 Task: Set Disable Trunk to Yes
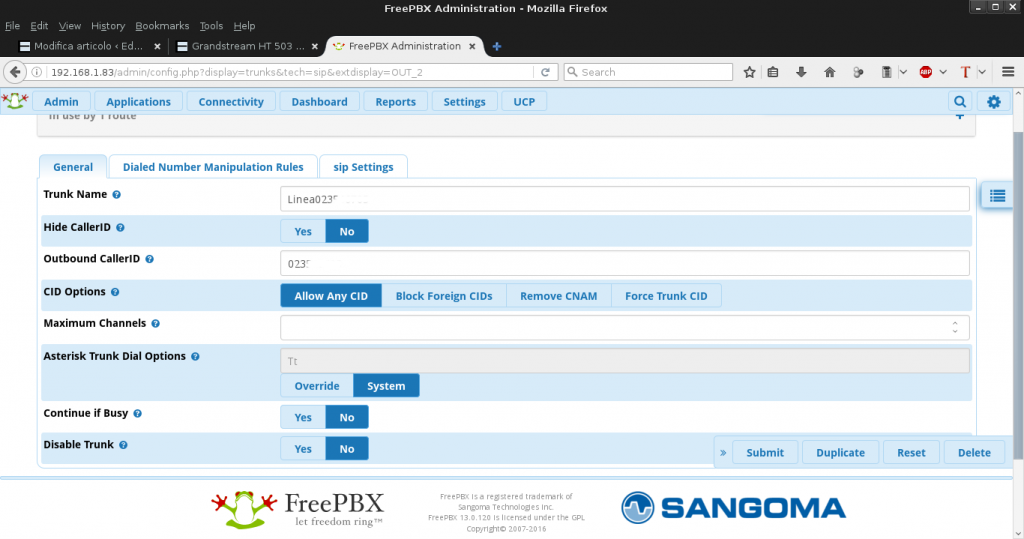pos(303,450)
